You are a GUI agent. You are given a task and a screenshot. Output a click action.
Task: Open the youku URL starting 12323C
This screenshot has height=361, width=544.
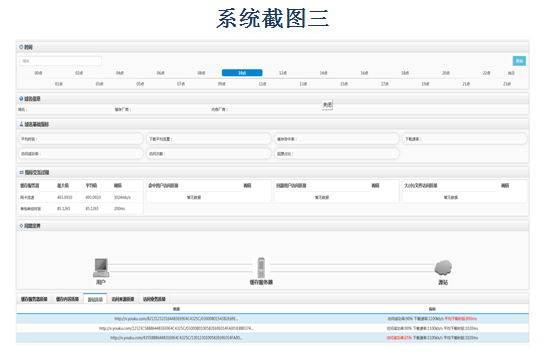(176, 328)
